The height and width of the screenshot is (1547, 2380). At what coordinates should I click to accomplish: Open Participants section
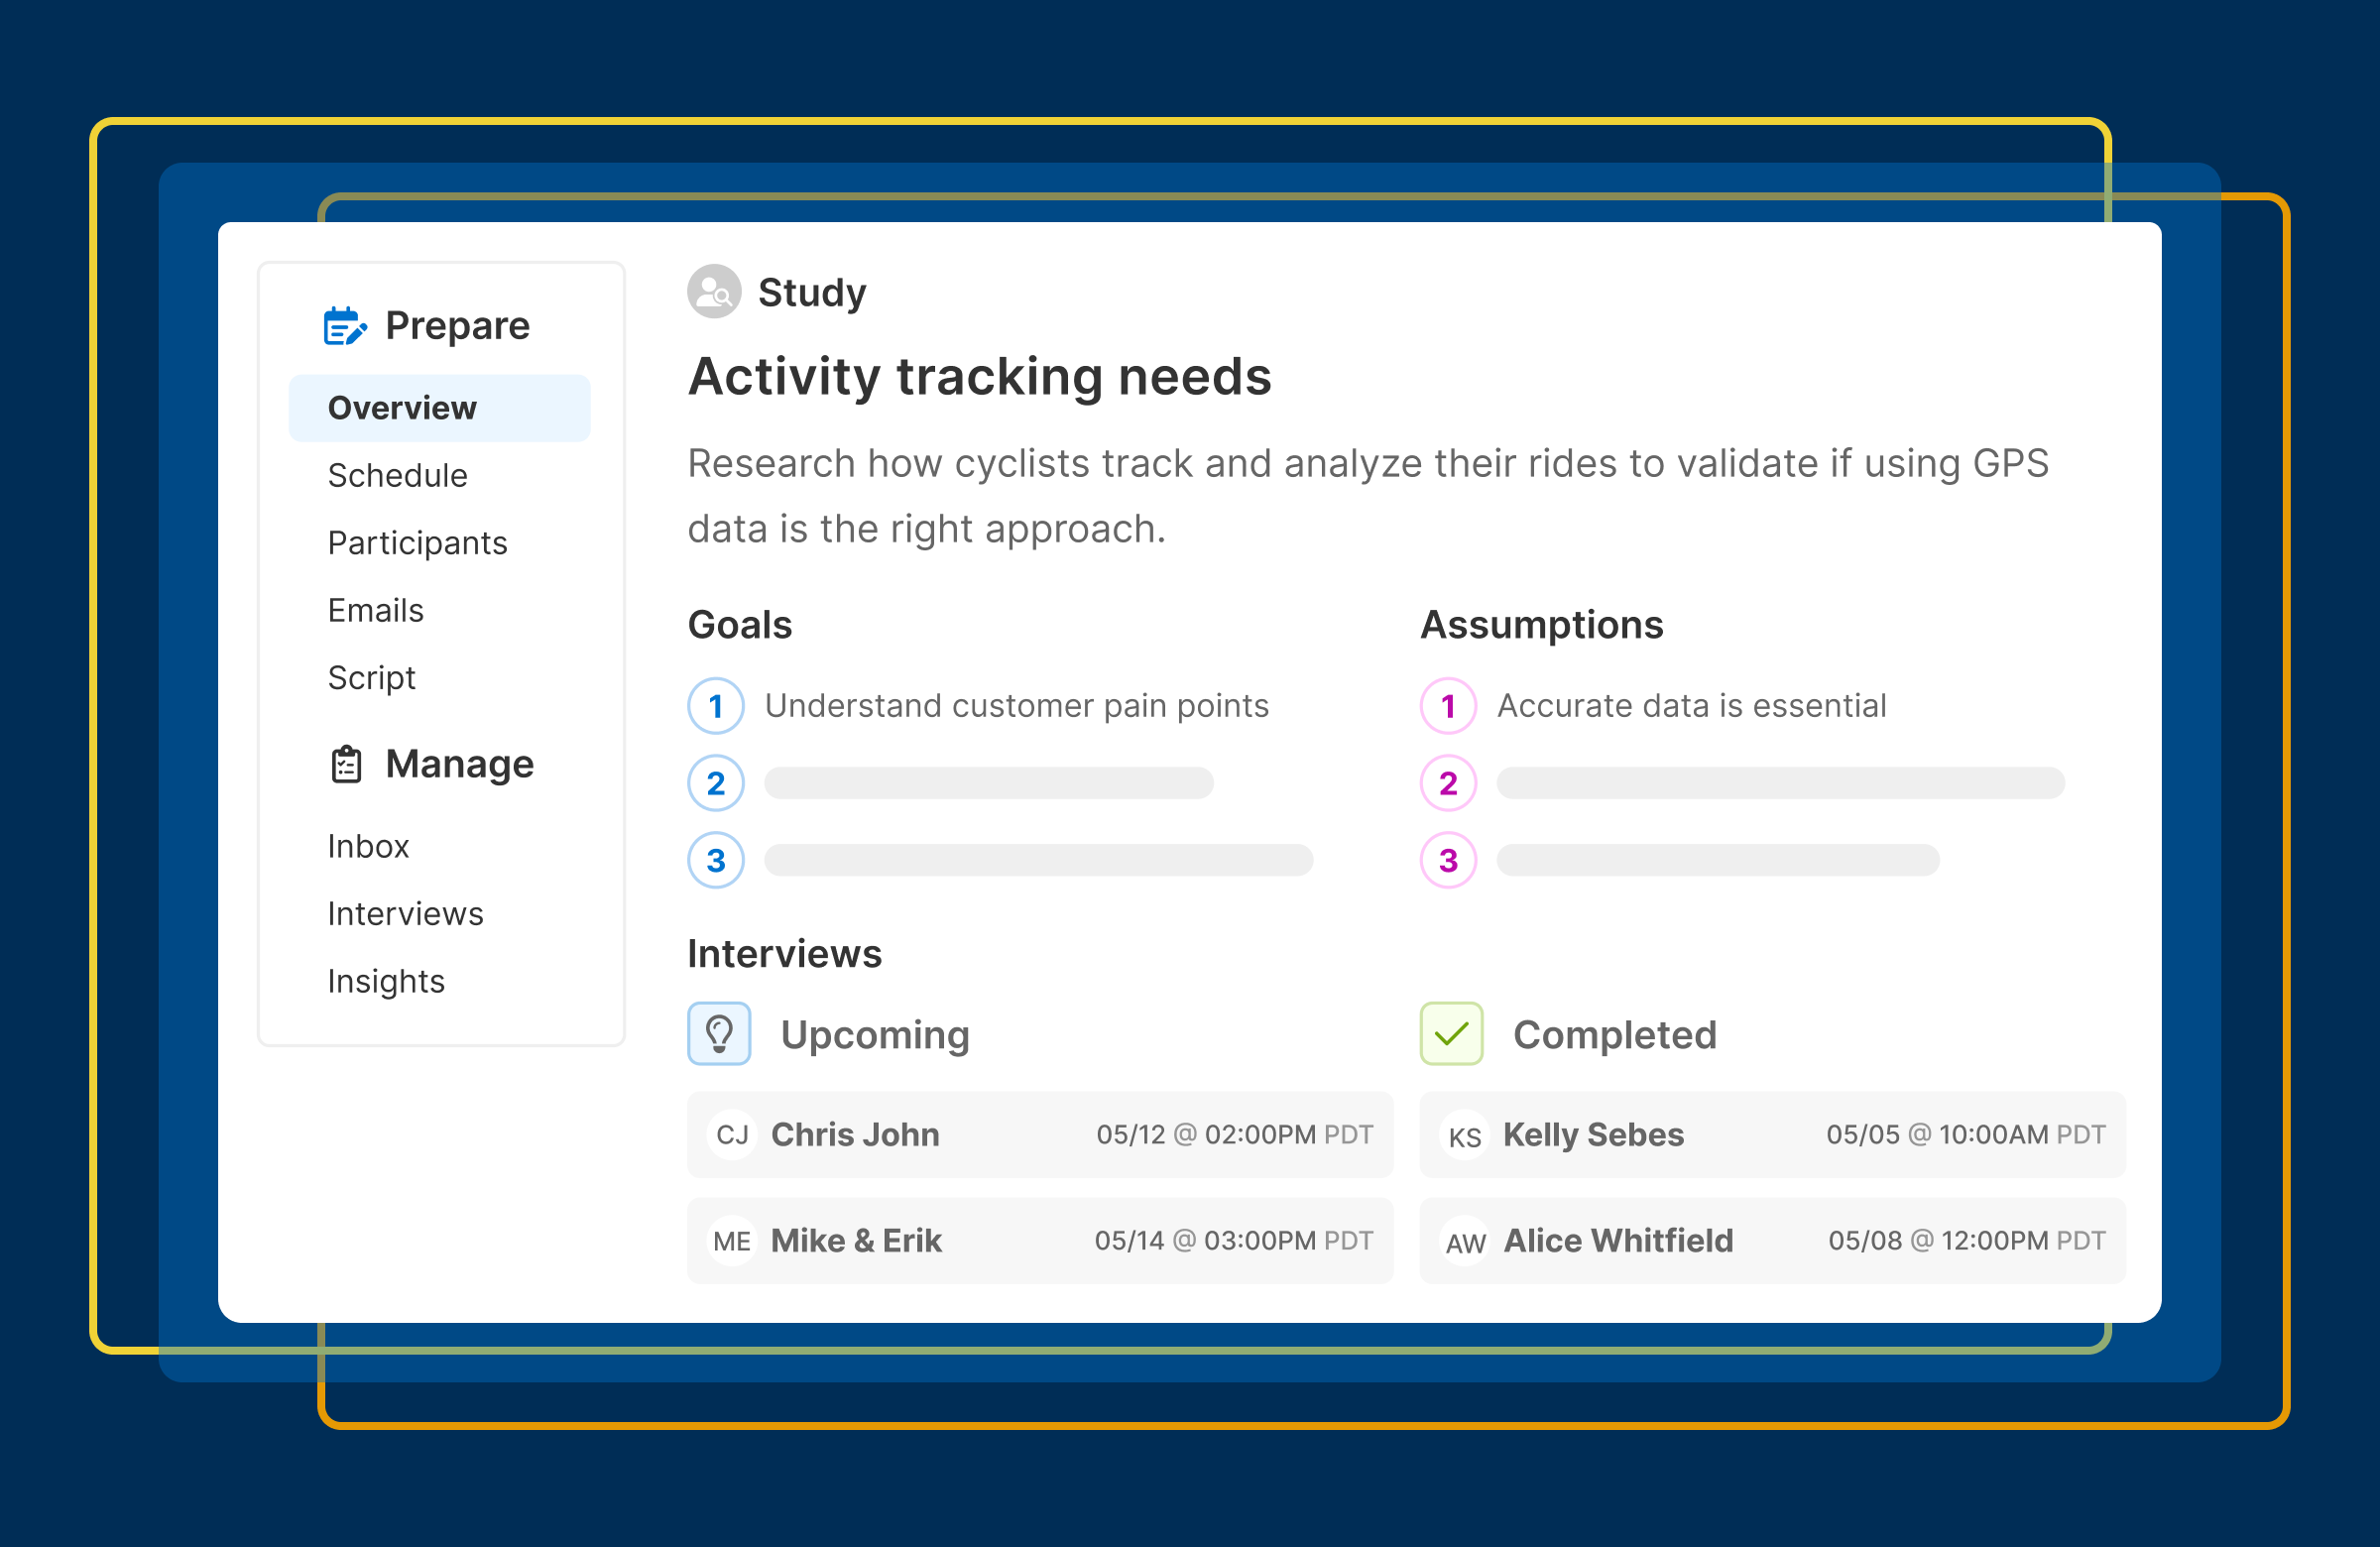[x=417, y=543]
